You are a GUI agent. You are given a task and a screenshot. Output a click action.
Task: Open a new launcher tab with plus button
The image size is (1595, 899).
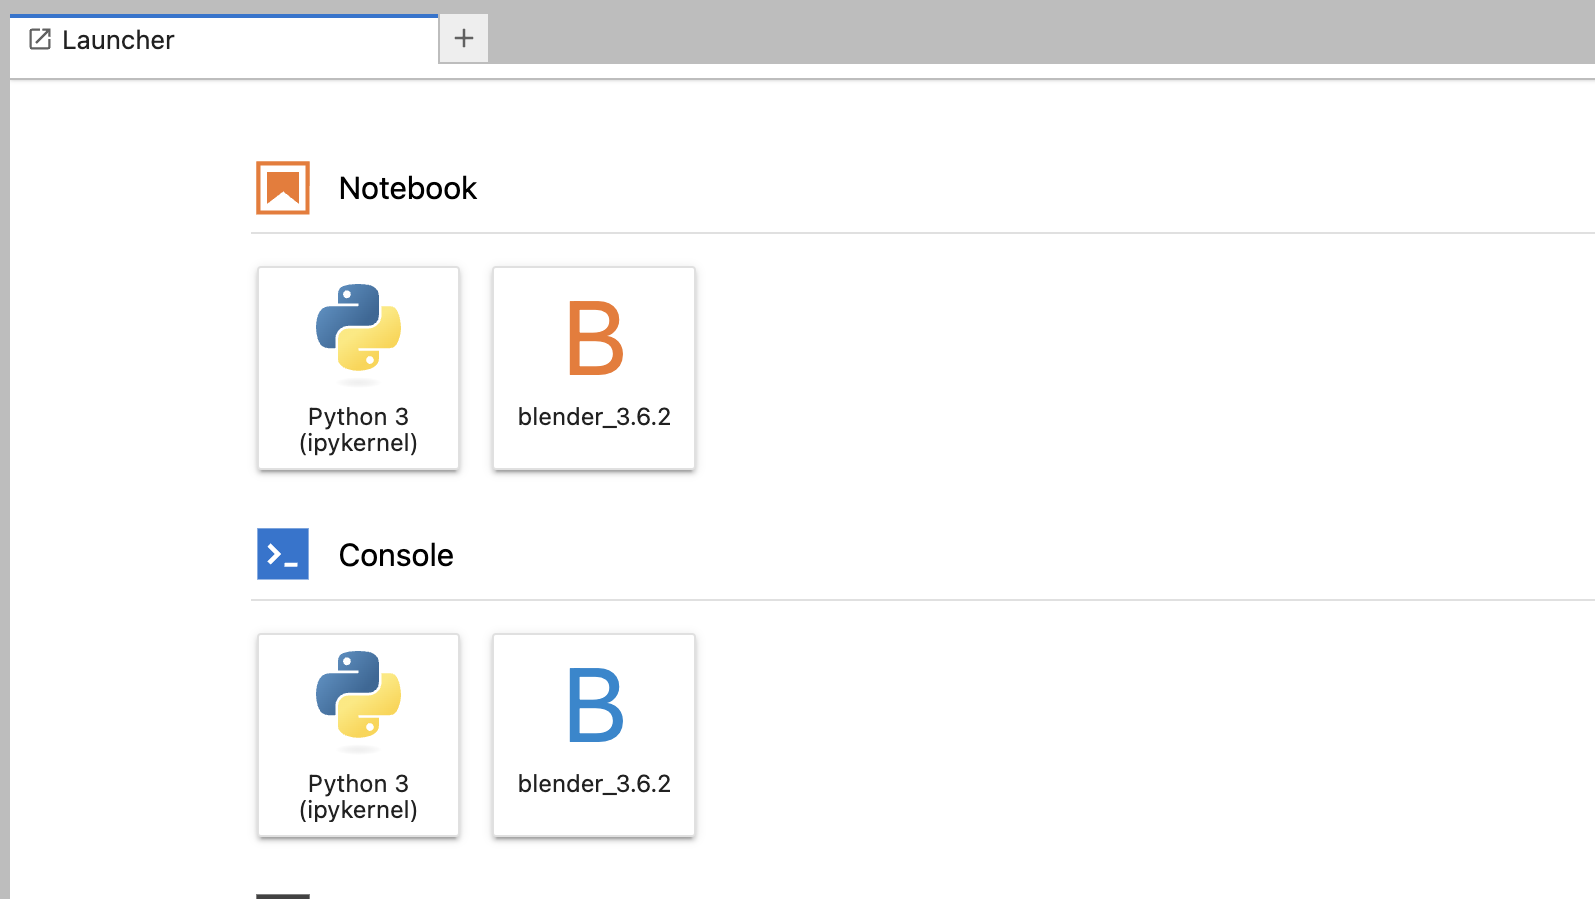(464, 38)
